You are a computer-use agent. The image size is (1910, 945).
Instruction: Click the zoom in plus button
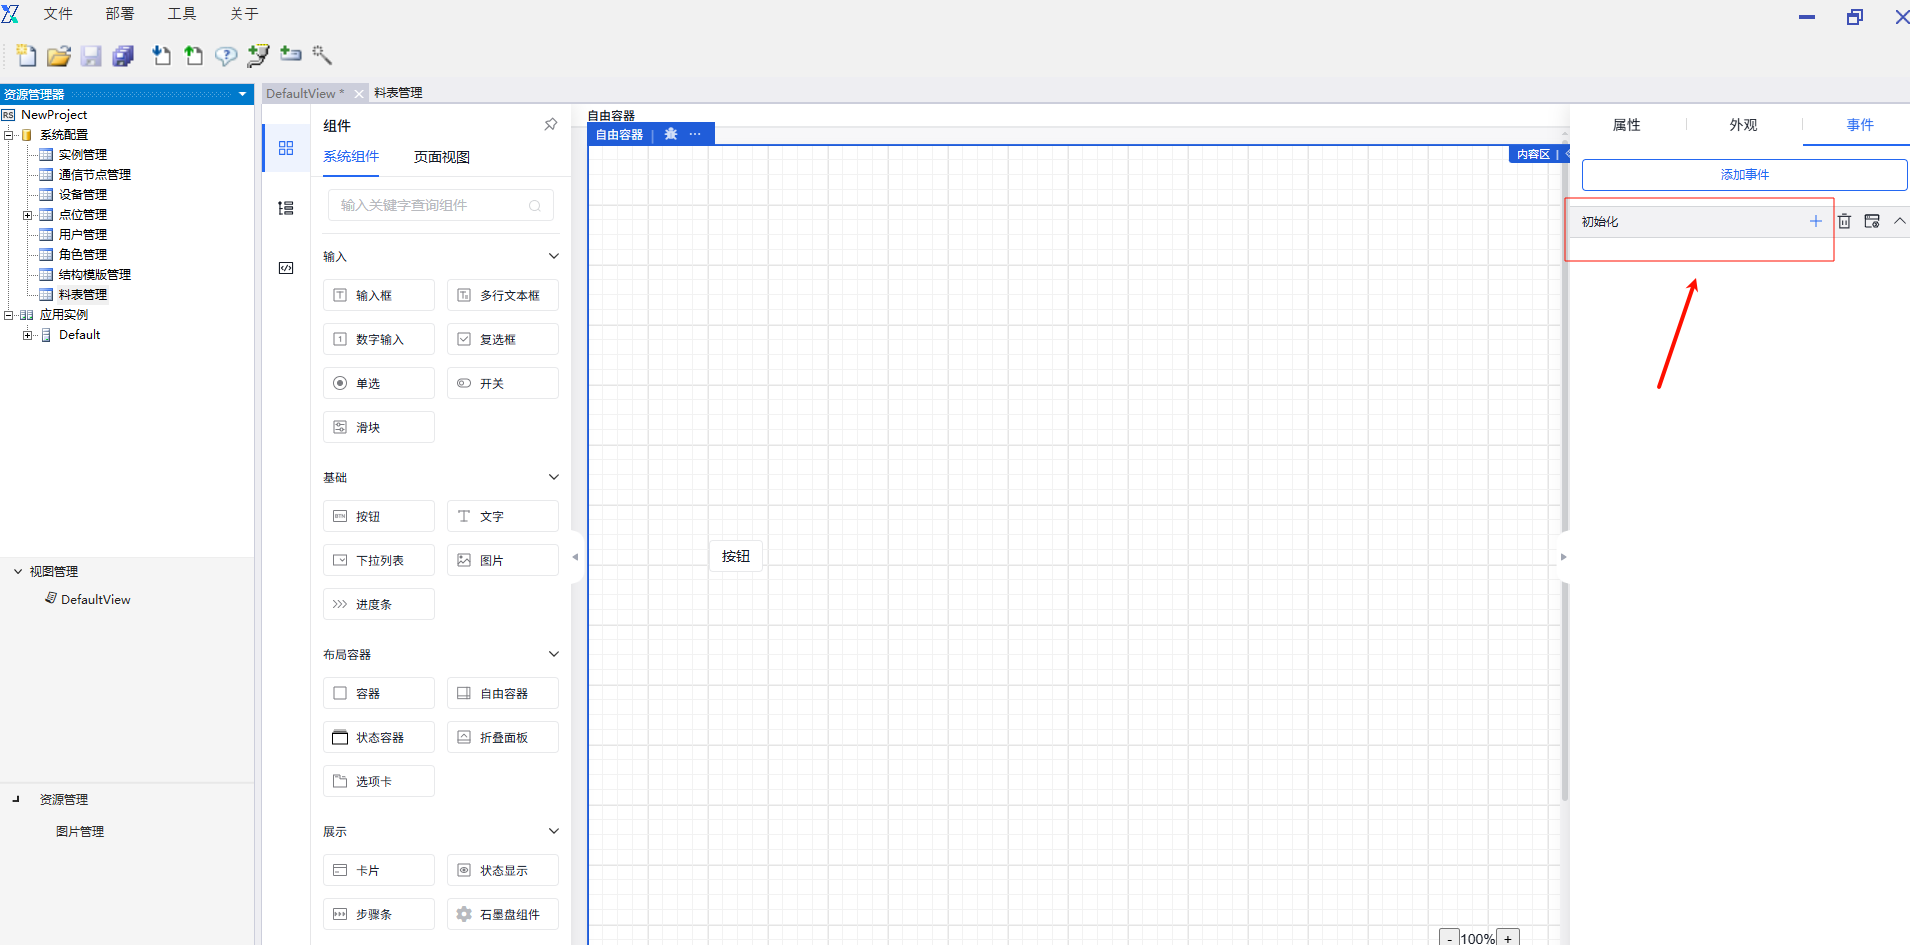(x=1508, y=938)
